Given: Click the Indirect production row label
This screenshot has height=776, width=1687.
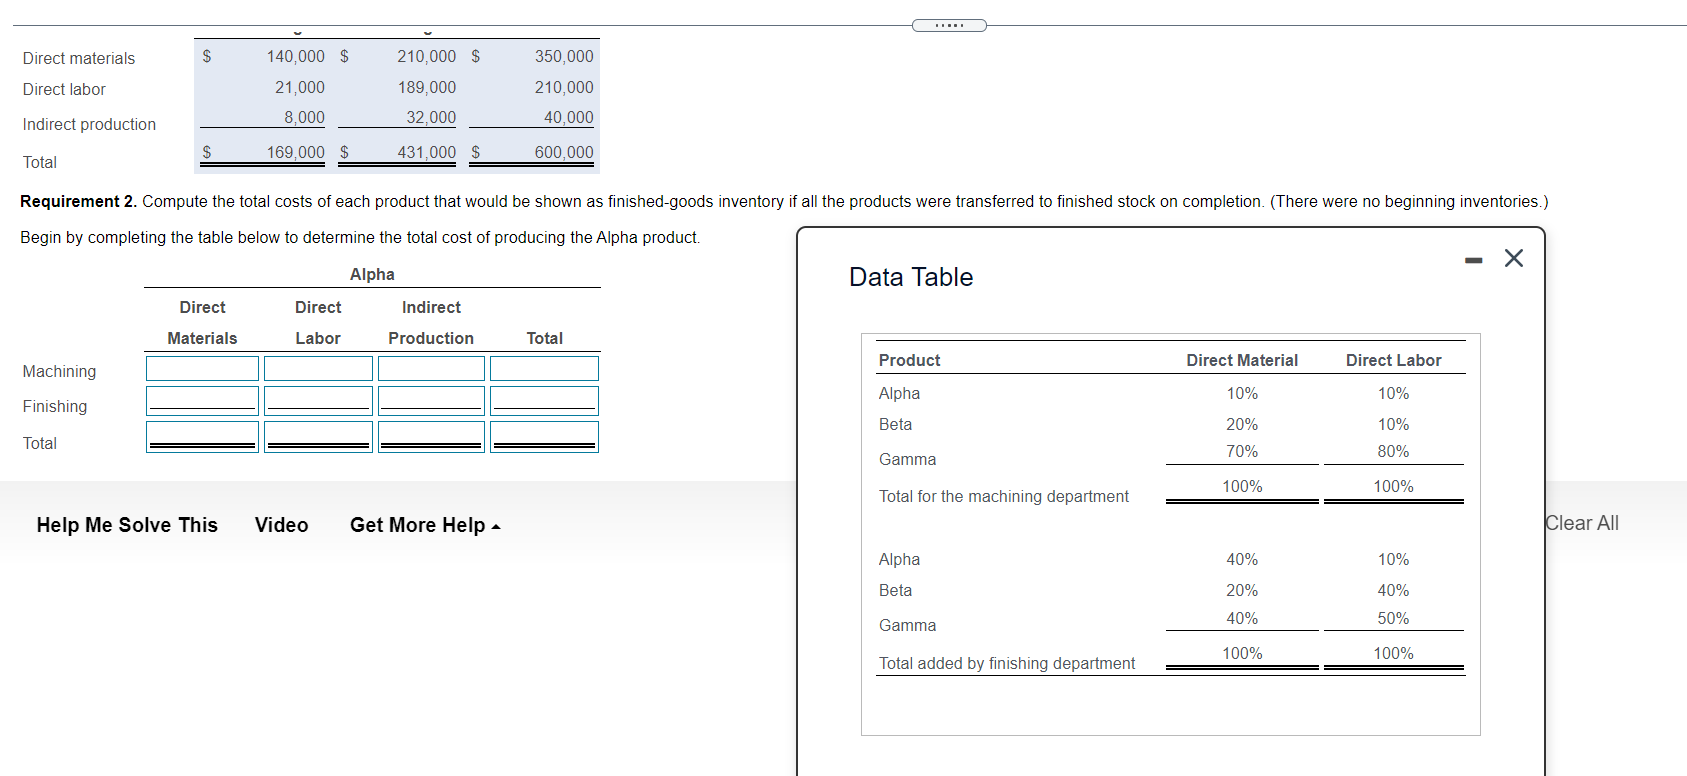Looking at the screenshot, I should (x=89, y=125).
